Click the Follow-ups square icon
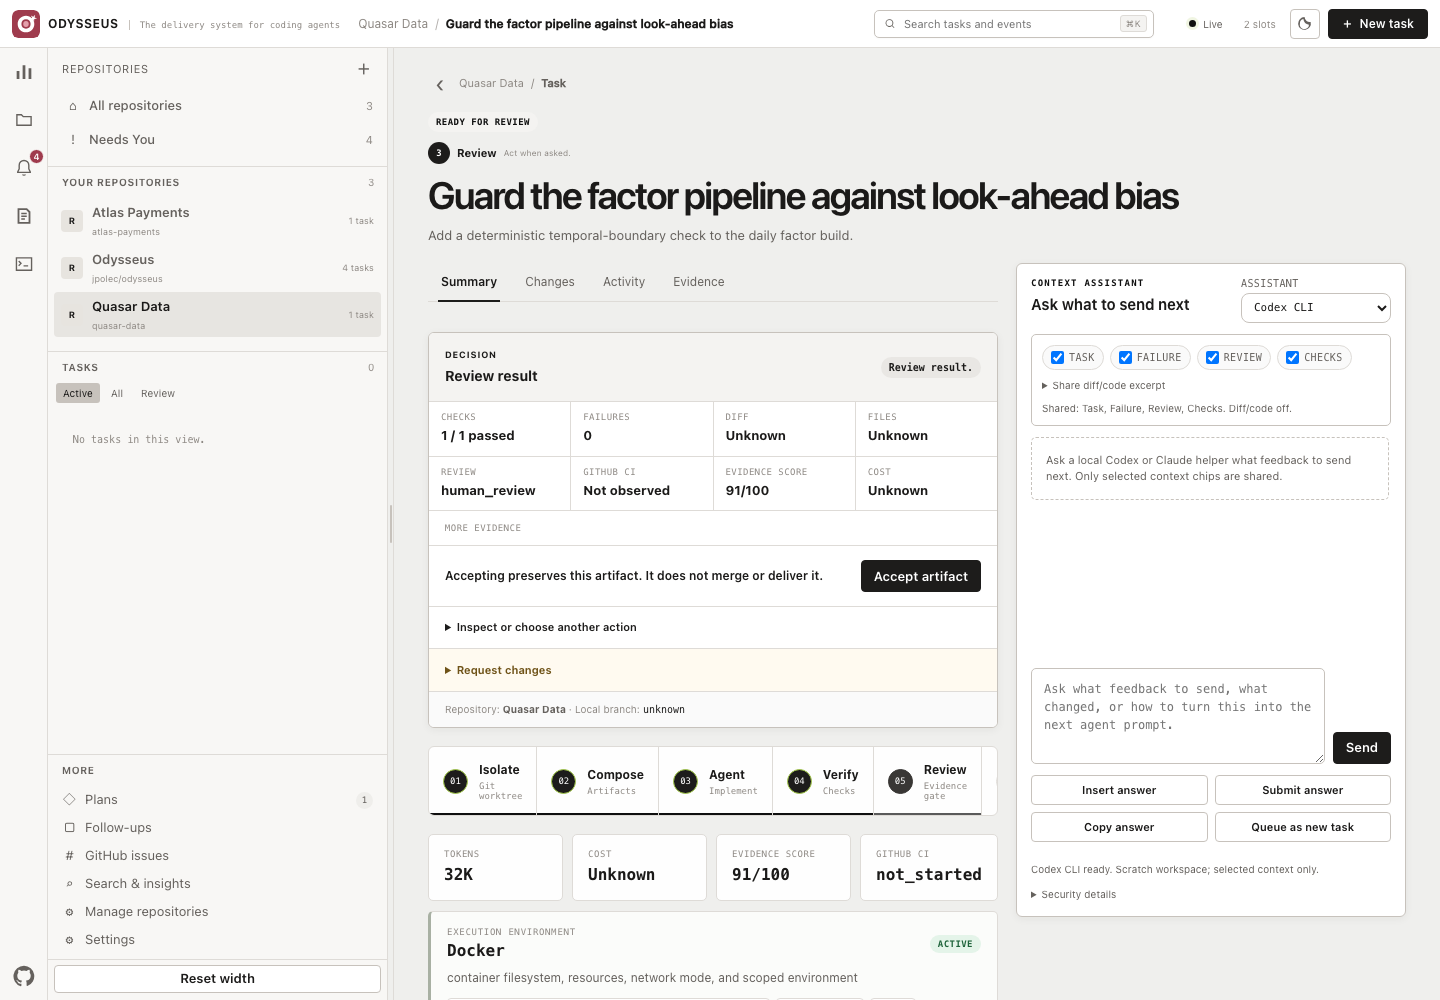Screen dimensions: 1440x1000 (x=70, y=827)
